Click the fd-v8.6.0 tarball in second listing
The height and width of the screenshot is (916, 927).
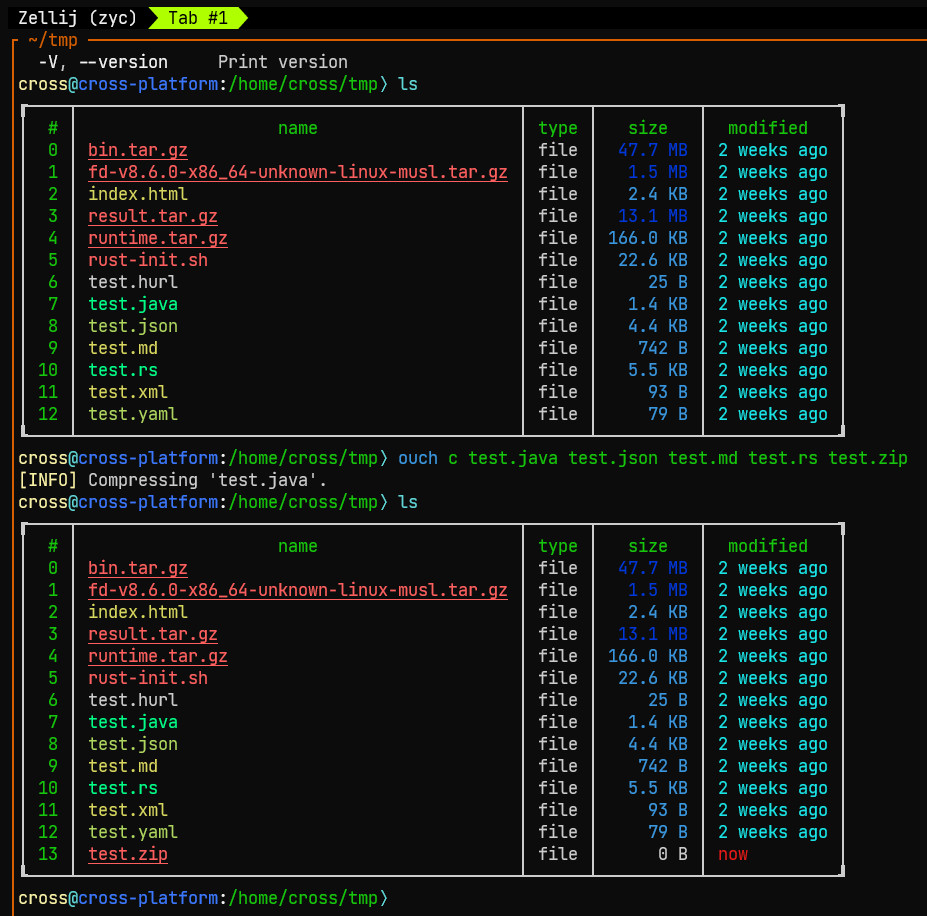[298, 590]
